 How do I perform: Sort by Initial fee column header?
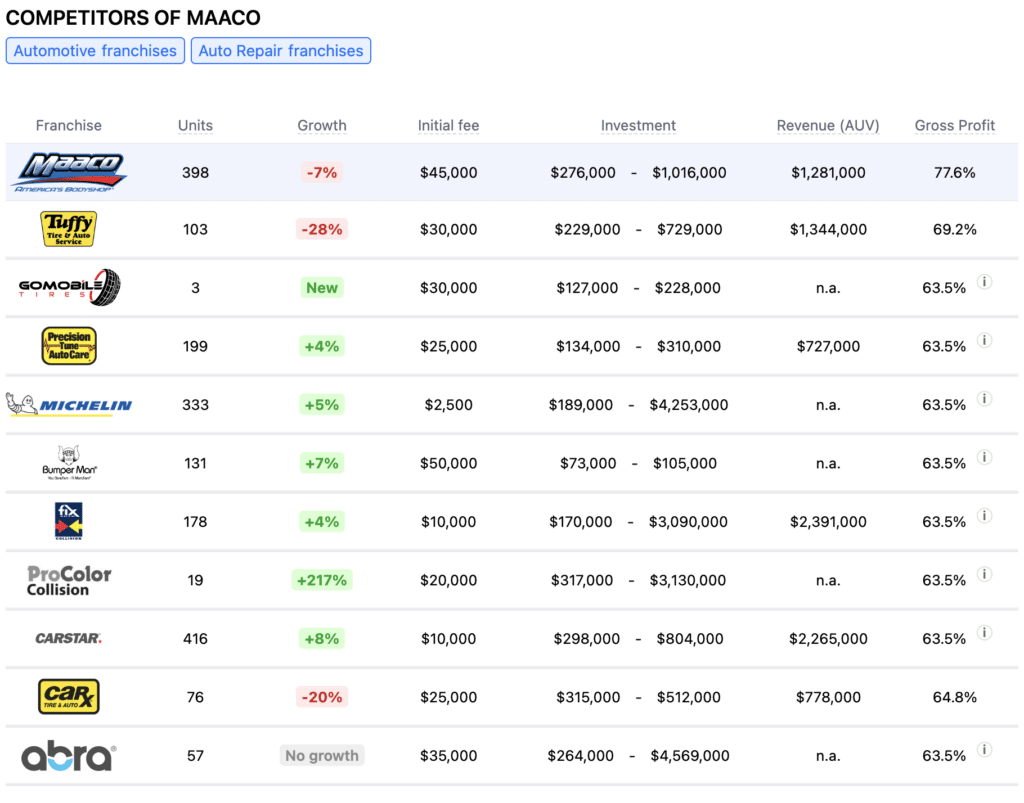(x=449, y=125)
